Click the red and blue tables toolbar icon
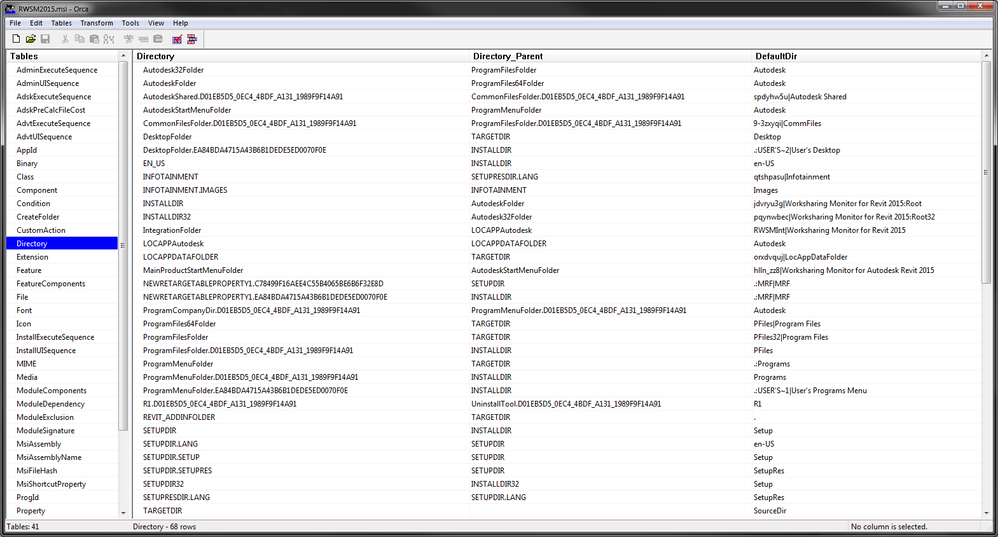The image size is (998, 537). (192, 39)
